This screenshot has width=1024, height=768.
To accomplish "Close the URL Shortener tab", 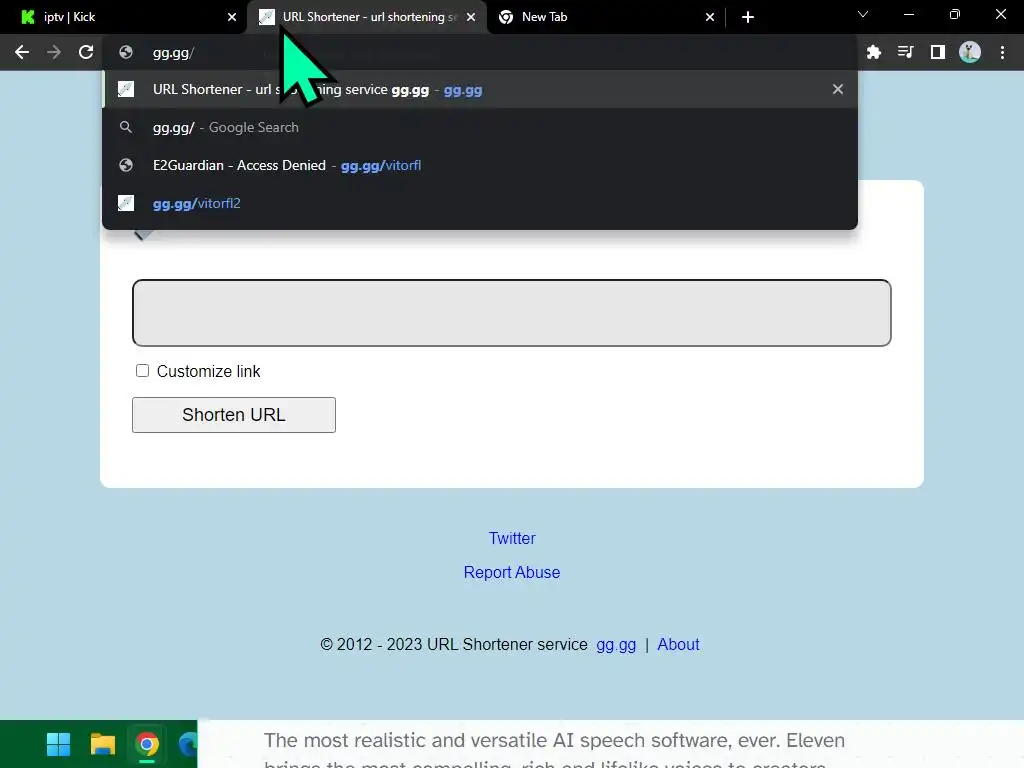I will click(x=471, y=17).
